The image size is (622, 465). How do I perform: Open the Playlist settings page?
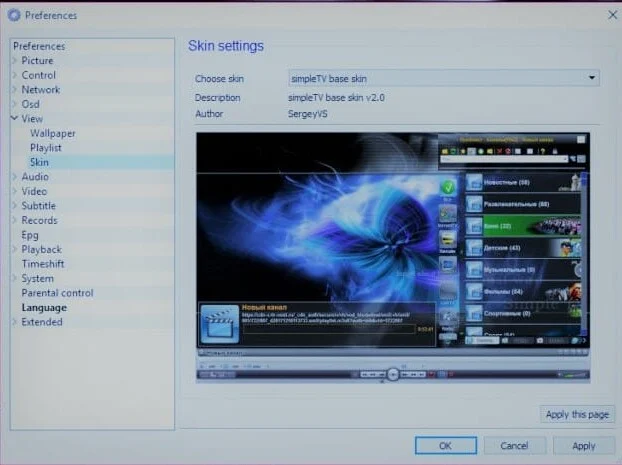coord(46,148)
